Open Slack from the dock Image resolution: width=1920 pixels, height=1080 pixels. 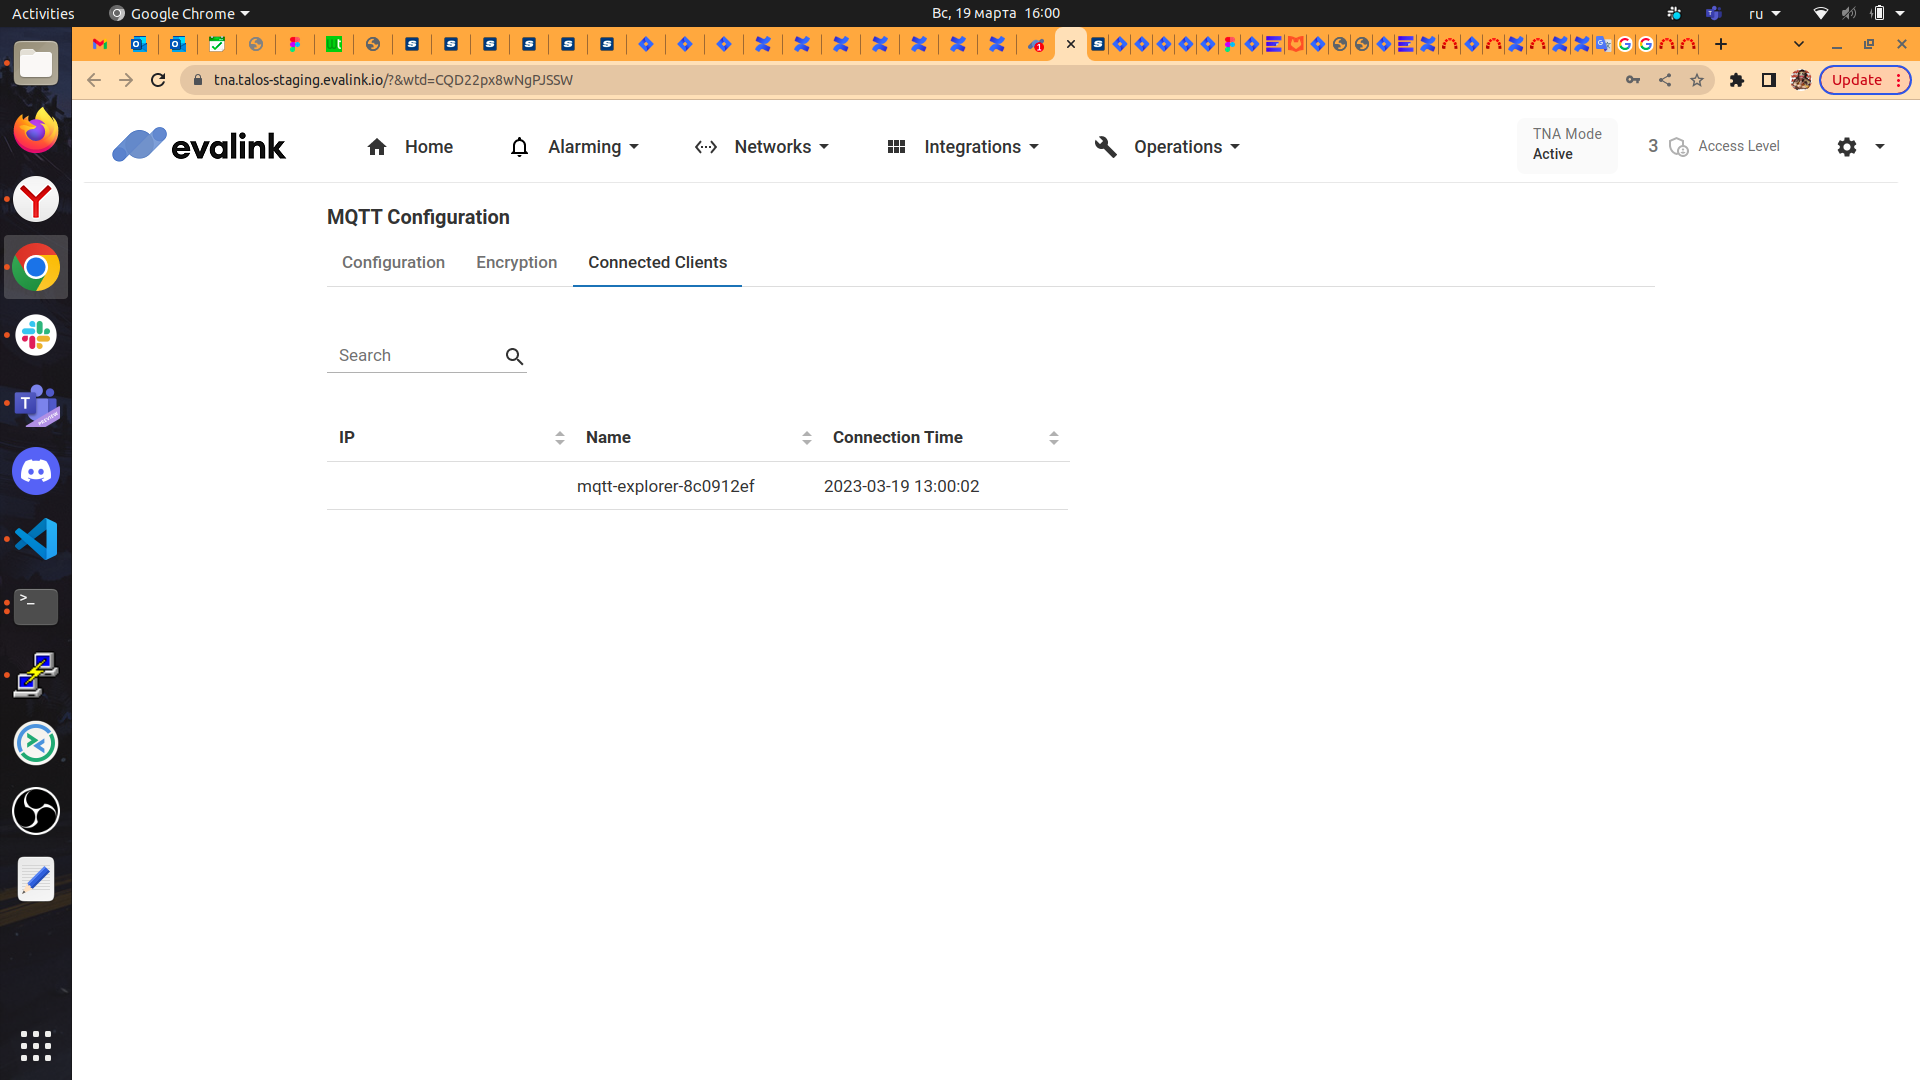tap(36, 336)
